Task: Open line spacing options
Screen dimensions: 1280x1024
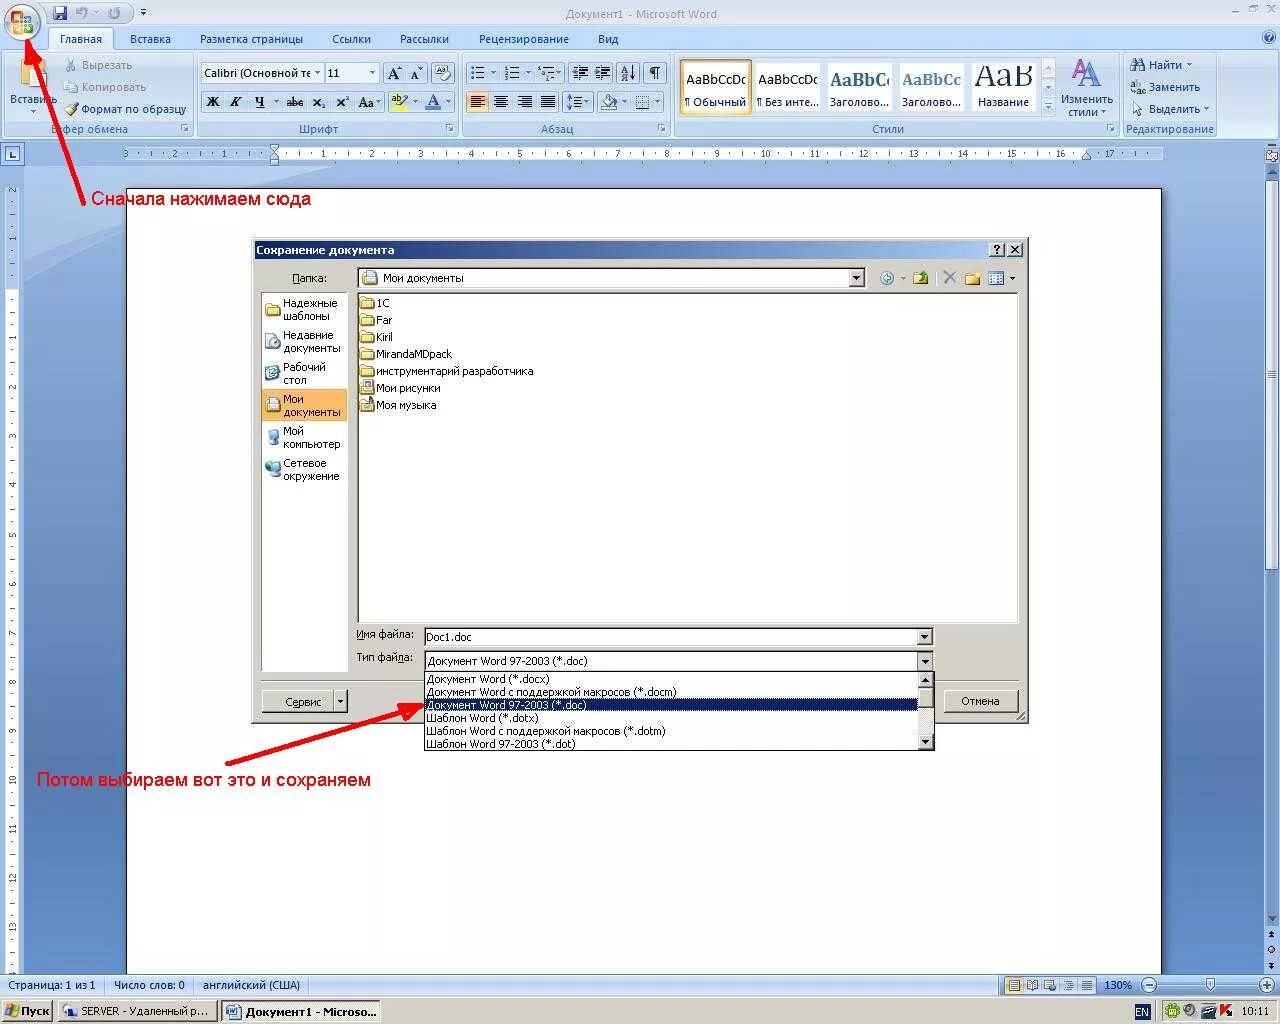Action: click(578, 102)
